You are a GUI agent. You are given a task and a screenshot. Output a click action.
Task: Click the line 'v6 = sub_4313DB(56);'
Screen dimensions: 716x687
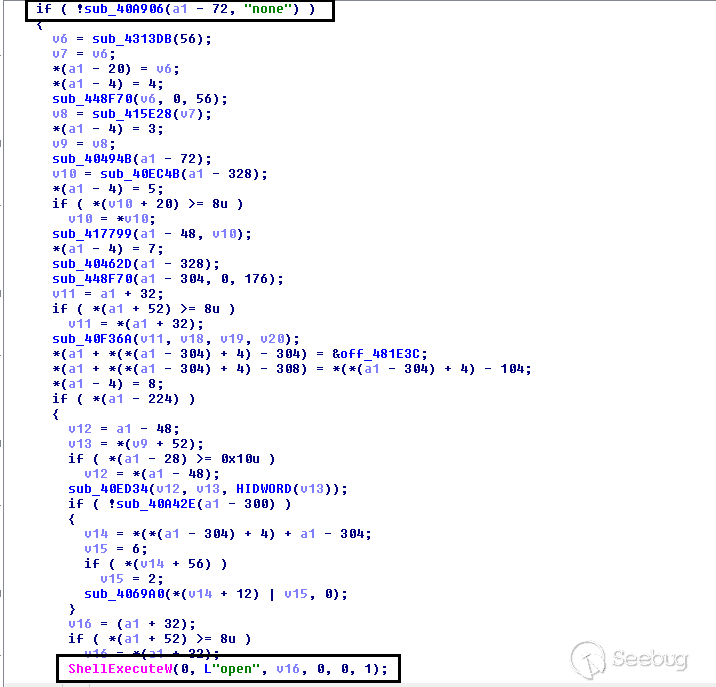pos(132,39)
